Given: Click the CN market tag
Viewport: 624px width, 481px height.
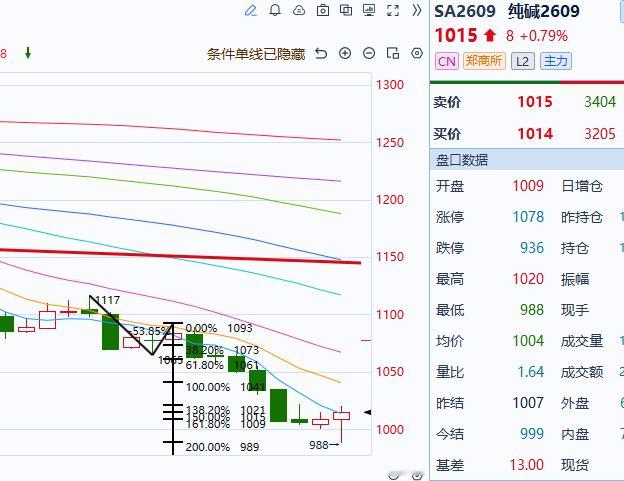Looking at the screenshot, I should click(x=447, y=61).
